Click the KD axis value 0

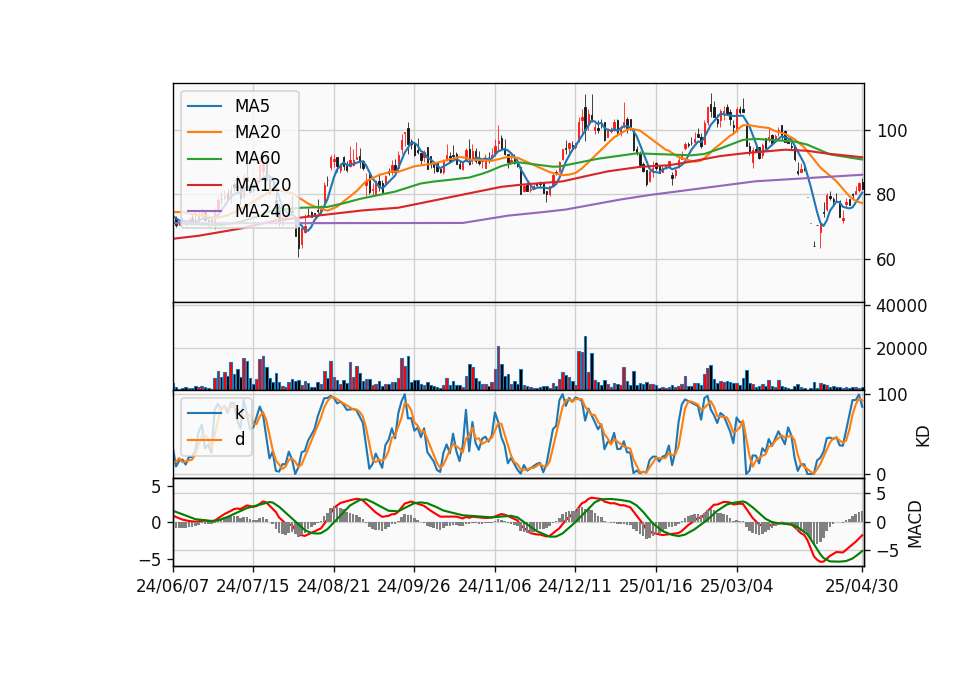[882, 474]
